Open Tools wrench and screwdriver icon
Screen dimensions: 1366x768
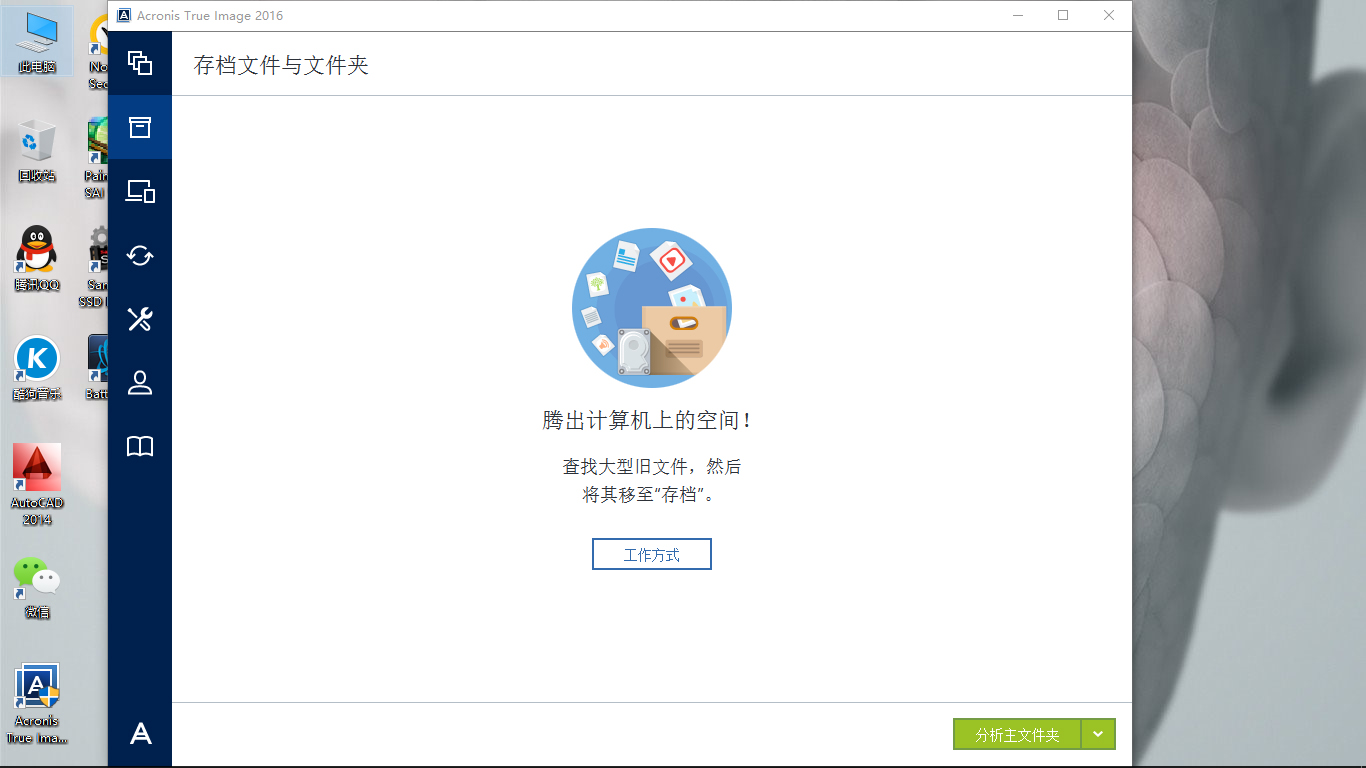tap(140, 319)
